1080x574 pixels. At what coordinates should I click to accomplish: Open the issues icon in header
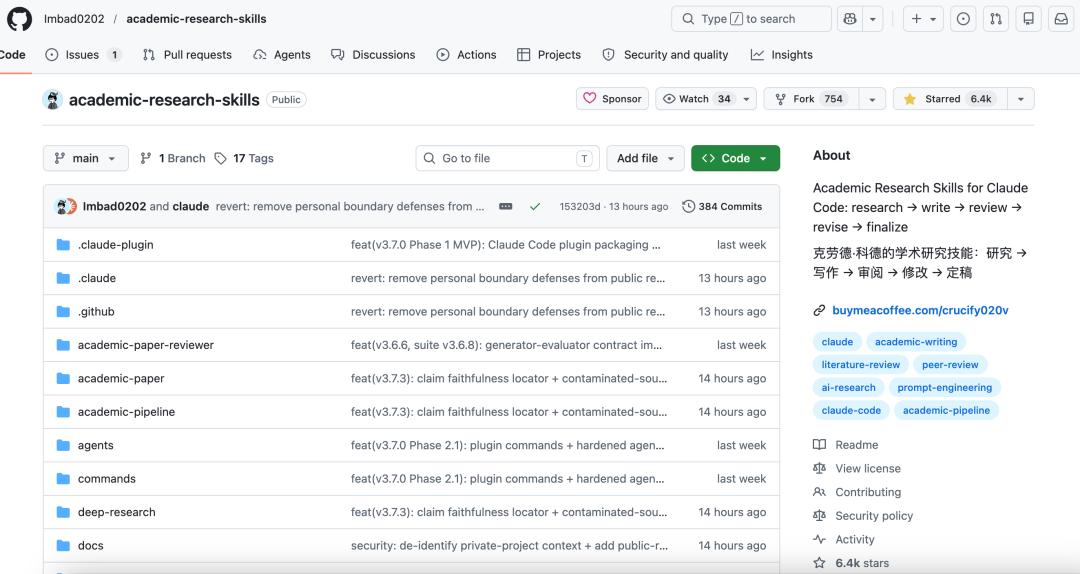coord(964,19)
